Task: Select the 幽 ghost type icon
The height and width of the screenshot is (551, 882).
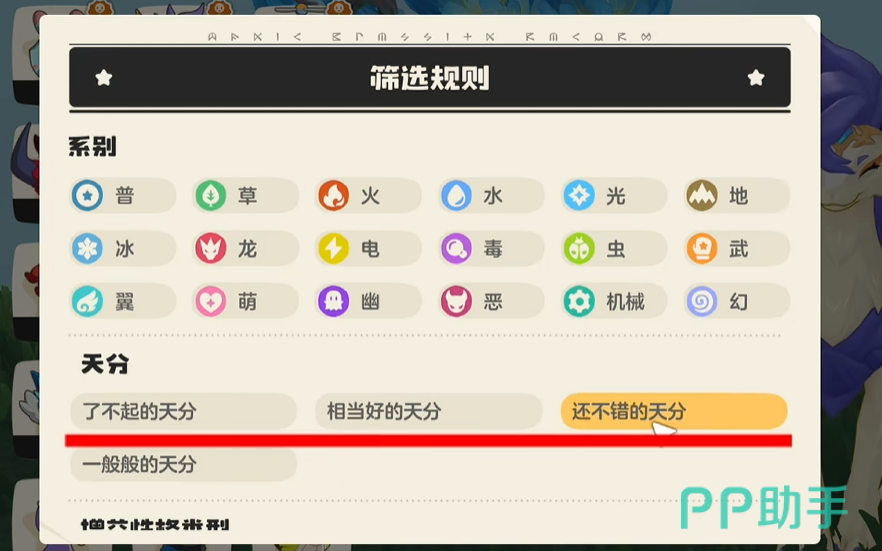Action: pyautogui.click(x=334, y=301)
